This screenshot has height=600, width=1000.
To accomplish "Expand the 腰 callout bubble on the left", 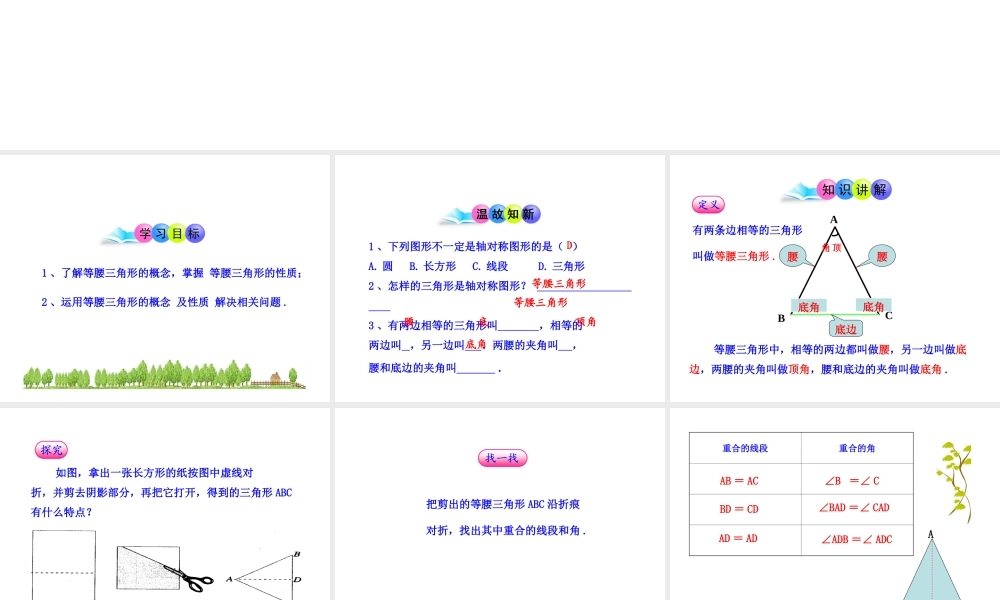I will point(793,255).
